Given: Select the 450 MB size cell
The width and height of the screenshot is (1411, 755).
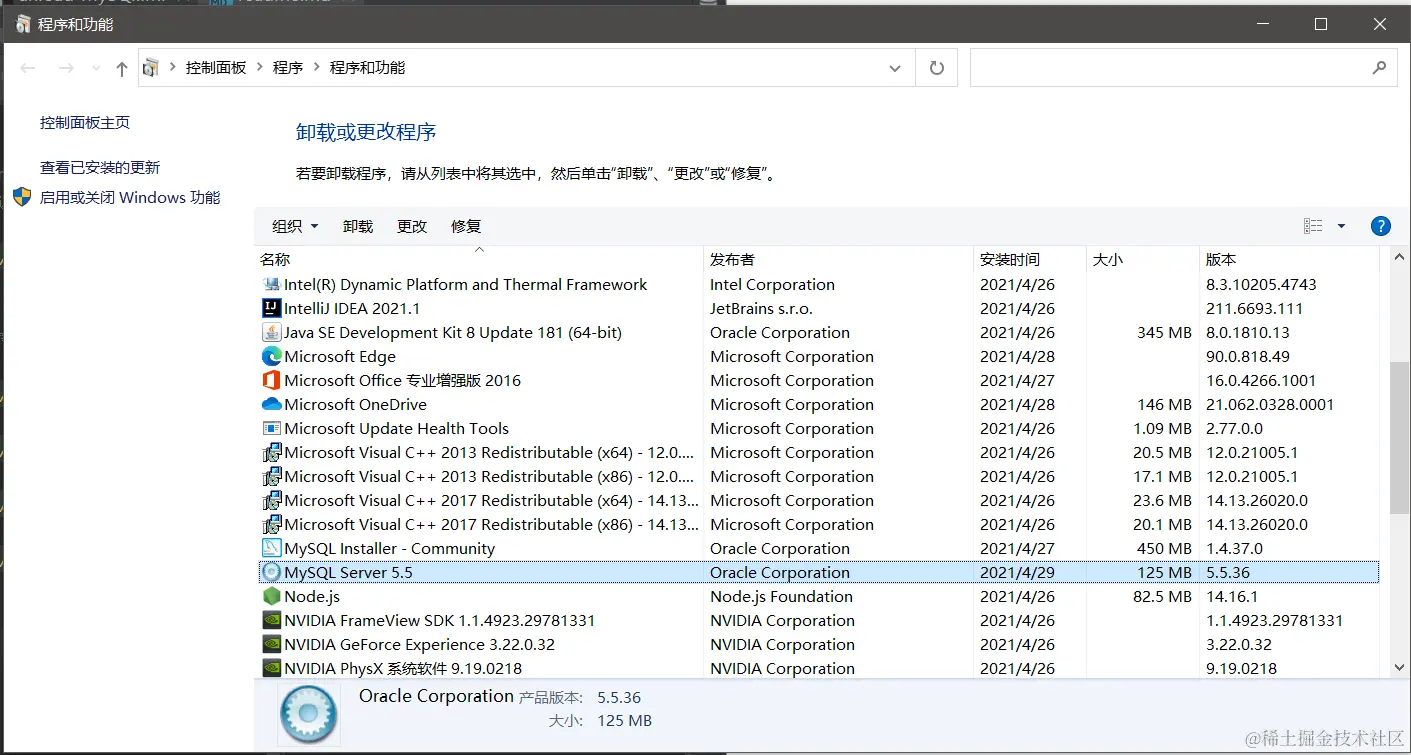Looking at the screenshot, I should point(1164,548).
